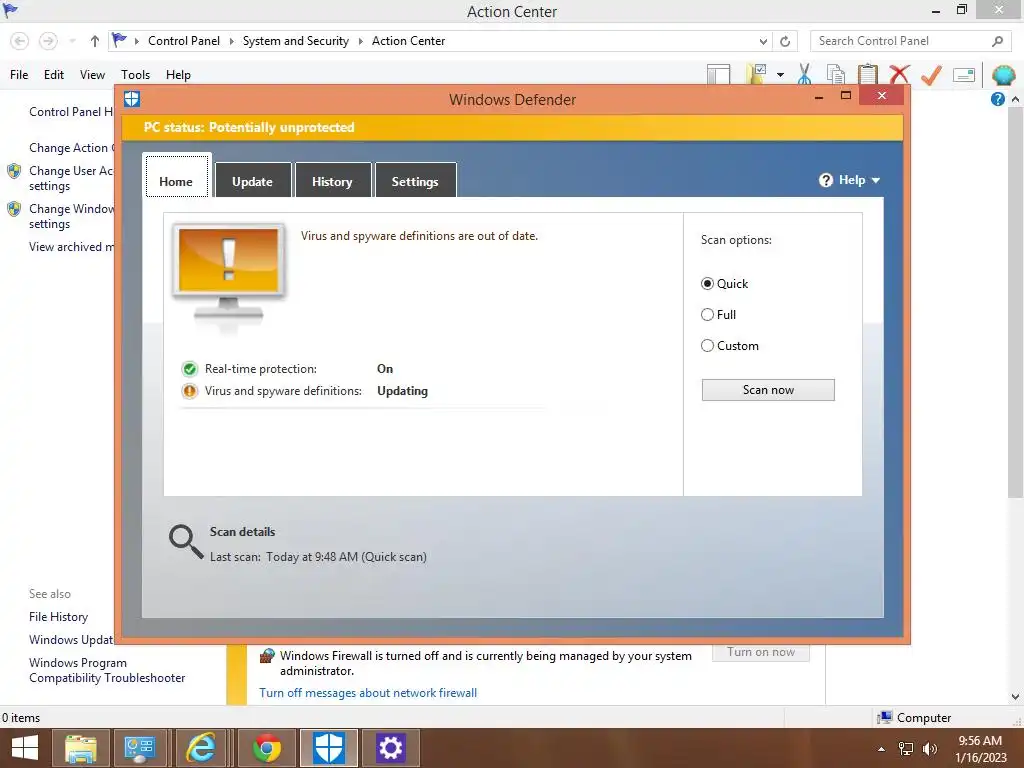
Task: Click Control Panel in the breadcrumb
Action: point(184,41)
